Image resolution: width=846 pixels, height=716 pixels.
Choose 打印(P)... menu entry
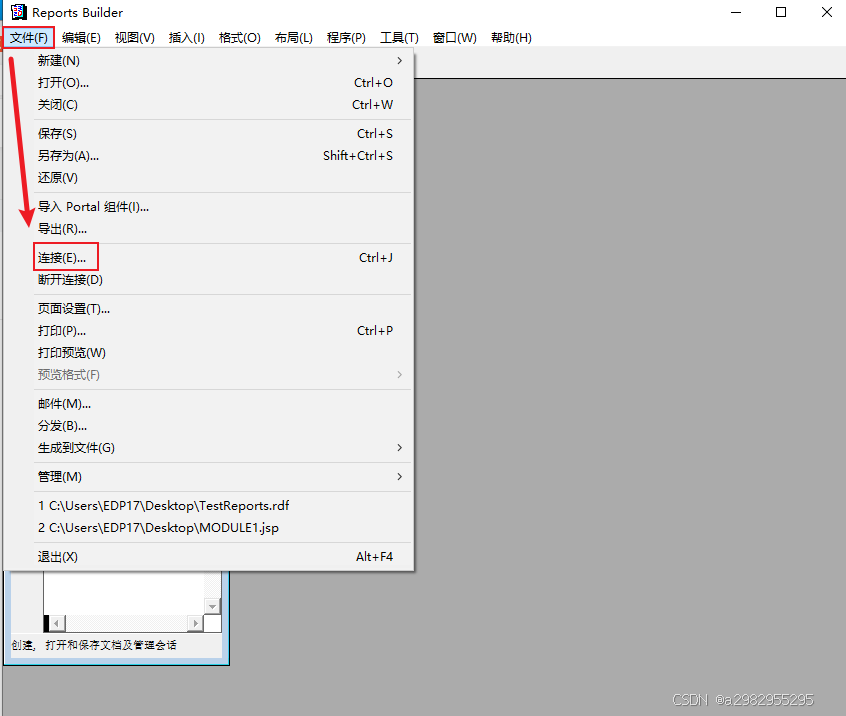[x=222, y=330]
